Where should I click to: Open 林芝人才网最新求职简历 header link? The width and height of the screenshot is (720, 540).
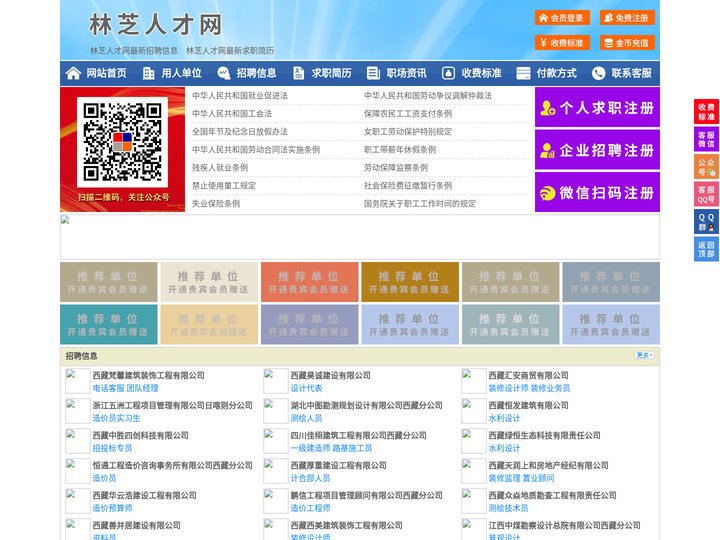pos(230,51)
